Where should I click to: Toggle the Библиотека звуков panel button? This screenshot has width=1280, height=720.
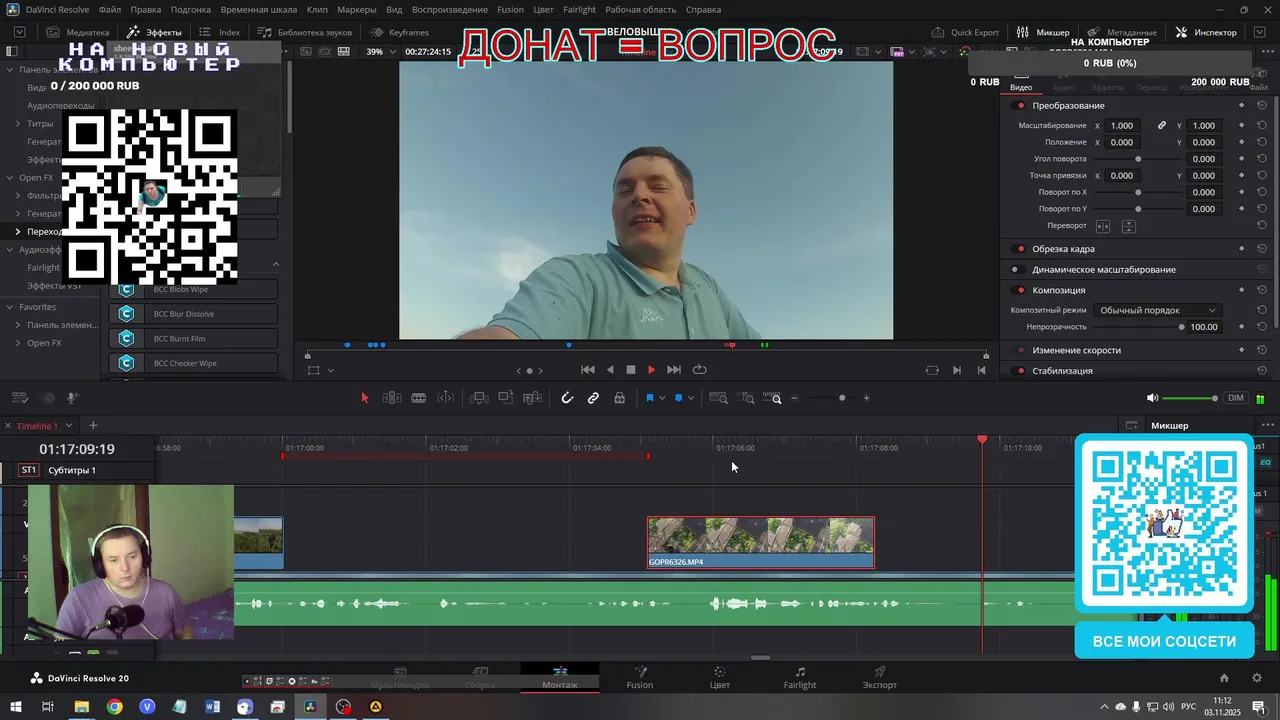[x=305, y=32]
